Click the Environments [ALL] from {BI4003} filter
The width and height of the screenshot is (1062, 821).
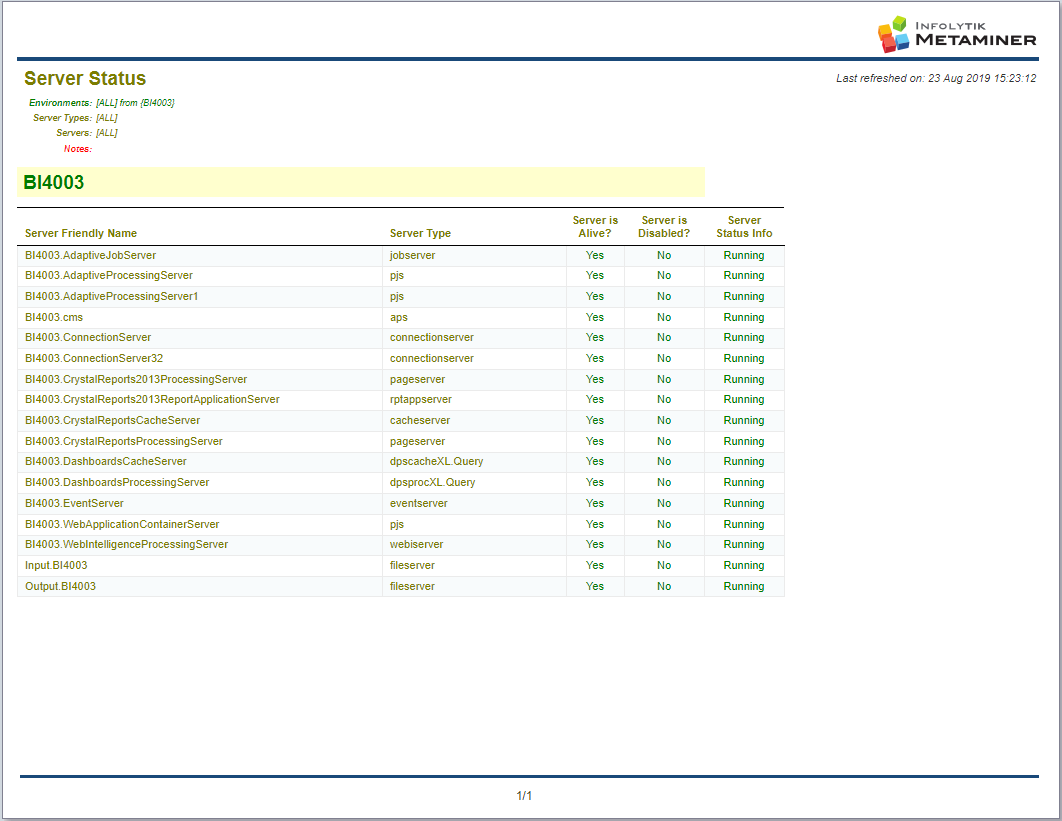click(x=102, y=103)
